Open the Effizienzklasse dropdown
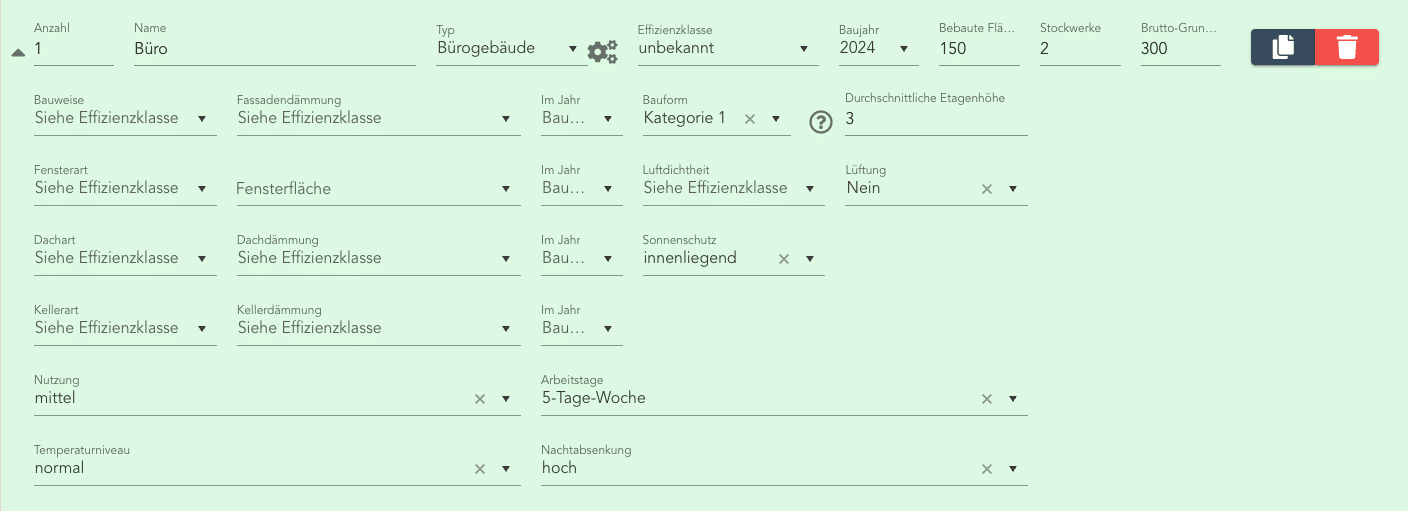This screenshot has width=1408, height=511. click(804, 49)
